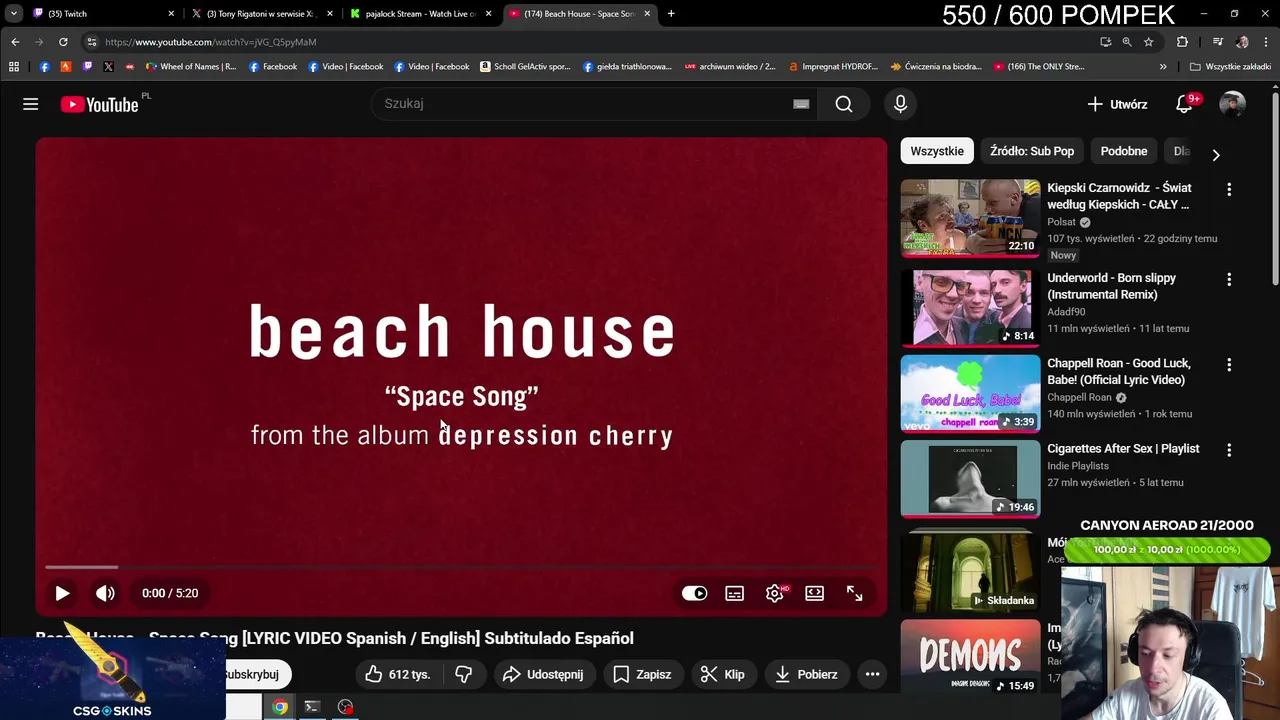Open Chrome three-dot menu
The width and height of the screenshot is (1280, 720).
point(1266,42)
